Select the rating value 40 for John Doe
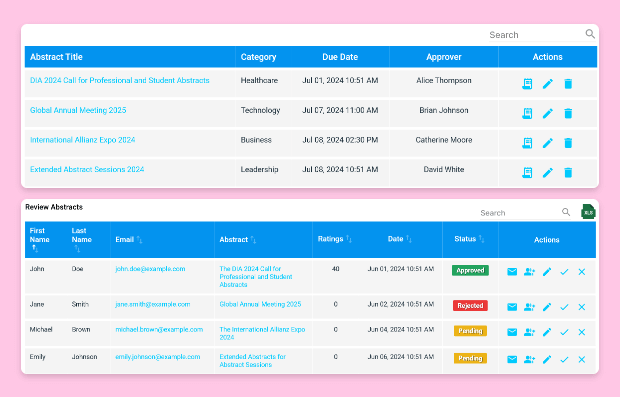Image resolution: width=620 pixels, height=397 pixels. (335, 269)
